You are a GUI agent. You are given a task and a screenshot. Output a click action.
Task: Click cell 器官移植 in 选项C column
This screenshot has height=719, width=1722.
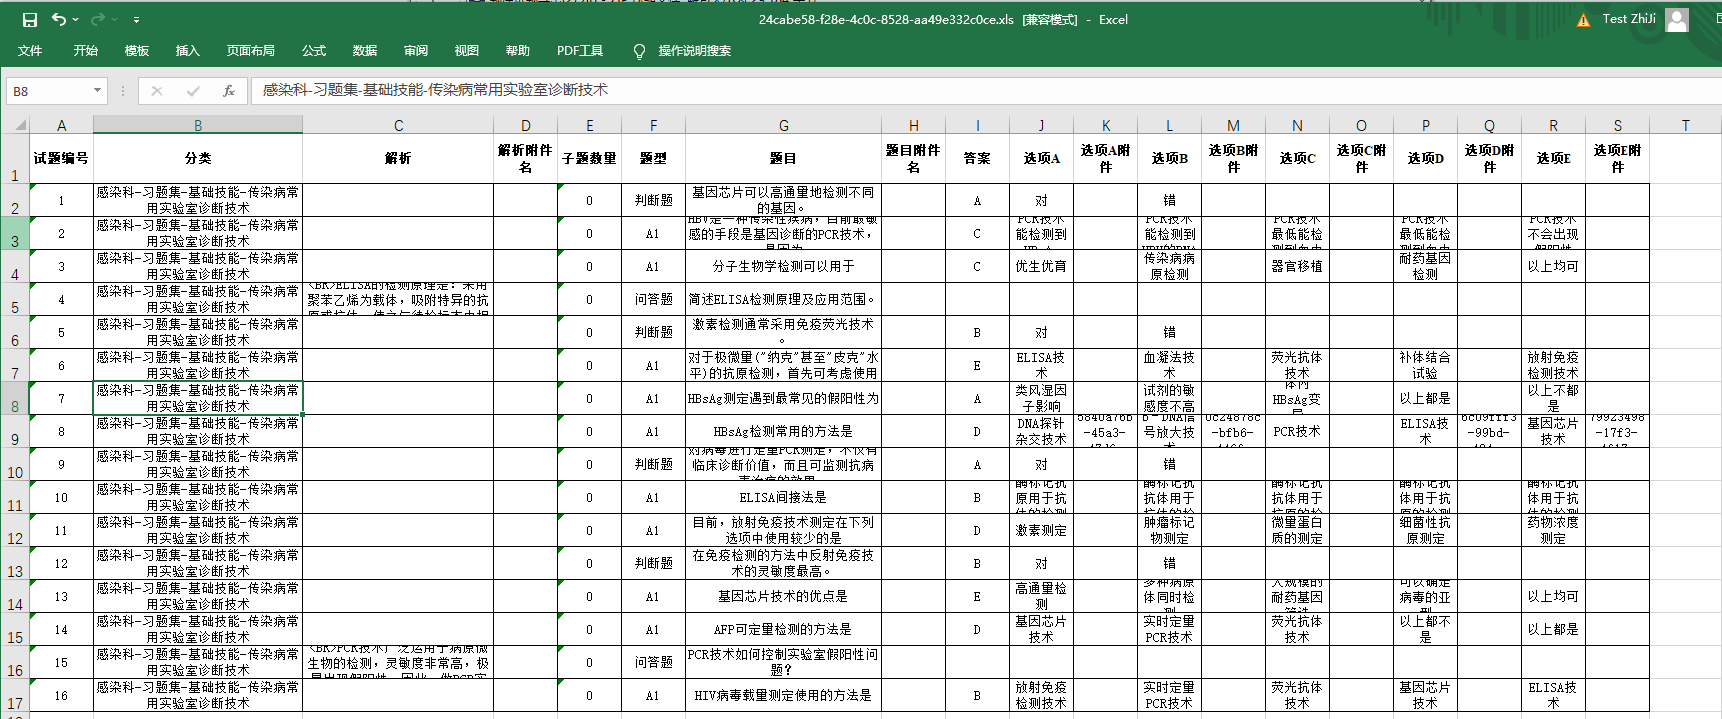pos(1297,266)
